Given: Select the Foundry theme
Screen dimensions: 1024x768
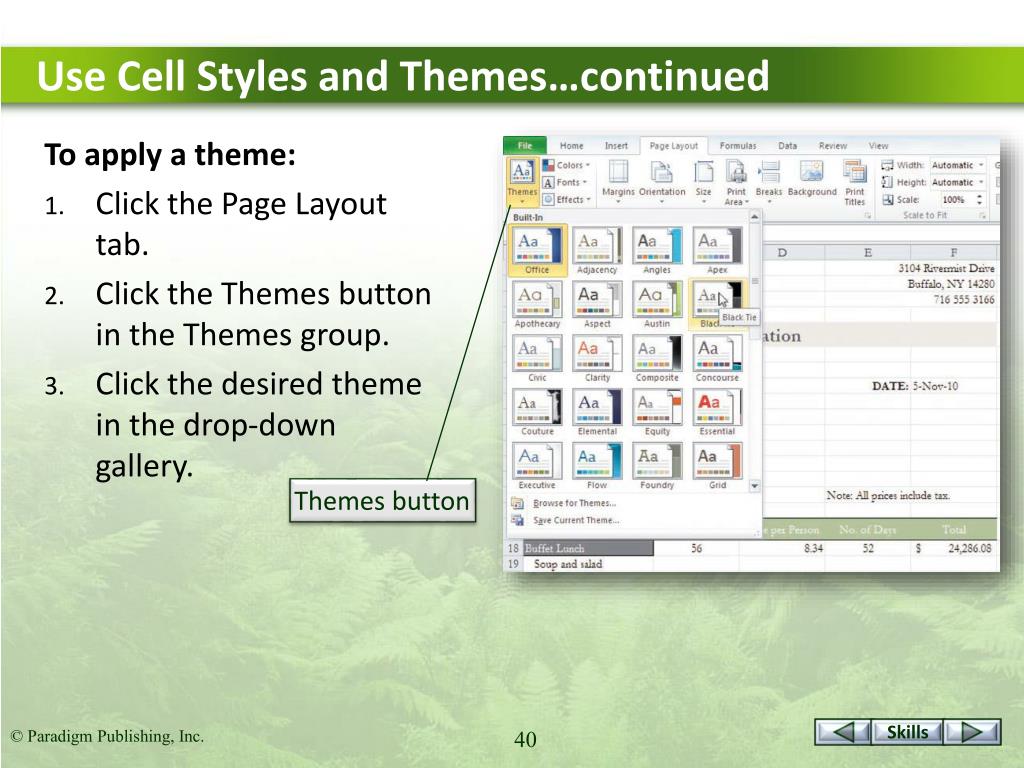Looking at the screenshot, I should click(657, 466).
